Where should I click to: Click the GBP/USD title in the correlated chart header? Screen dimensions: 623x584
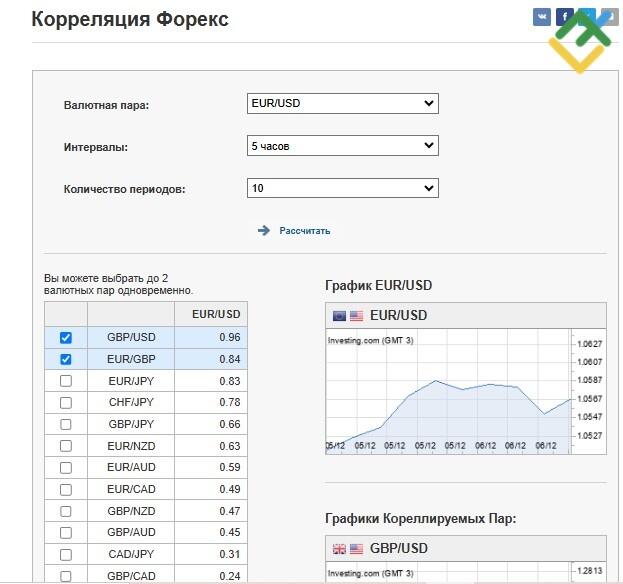(399, 549)
